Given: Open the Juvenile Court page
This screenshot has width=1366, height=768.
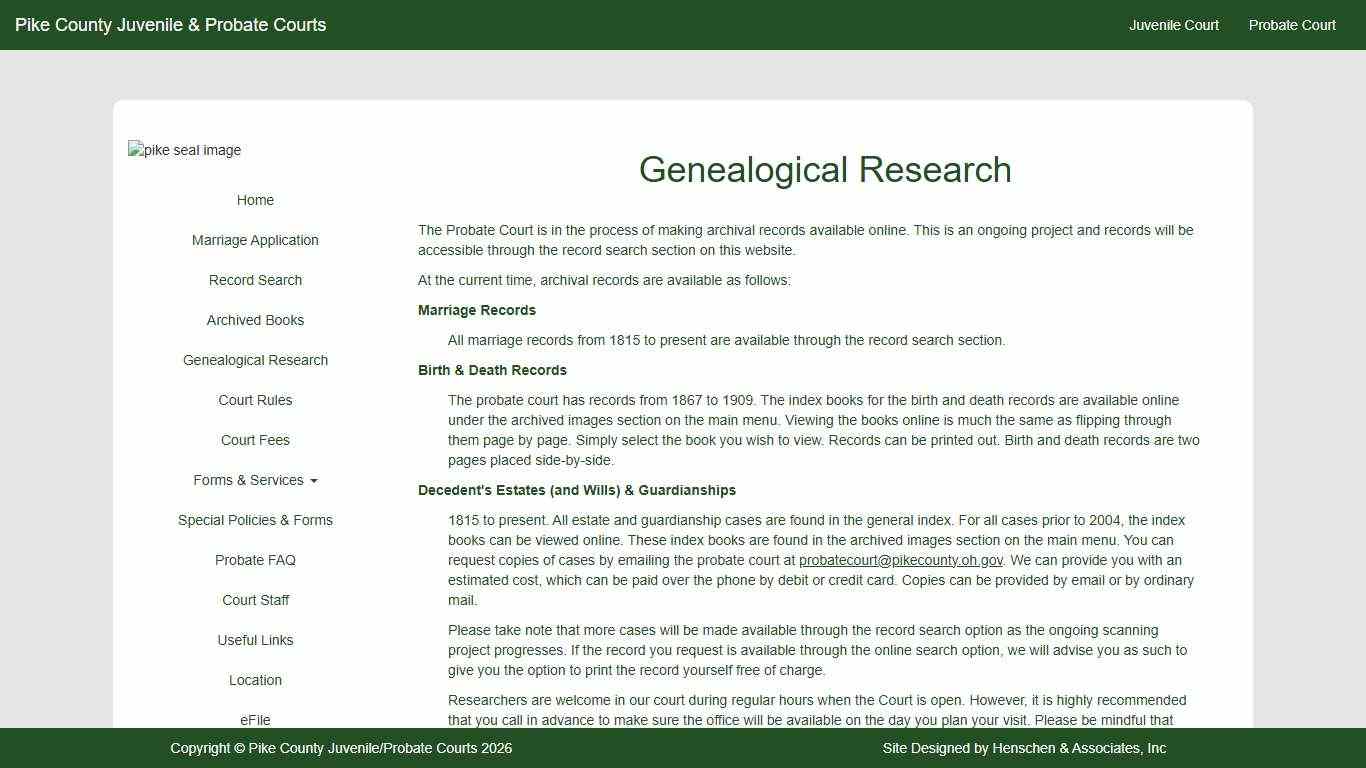Looking at the screenshot, I should (x=1173, y=25).
